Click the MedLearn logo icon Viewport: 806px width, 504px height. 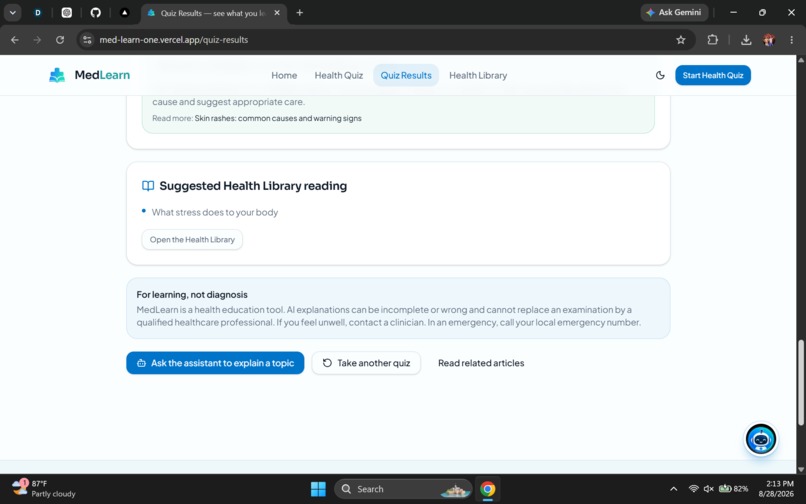click(x=57, y=75)
